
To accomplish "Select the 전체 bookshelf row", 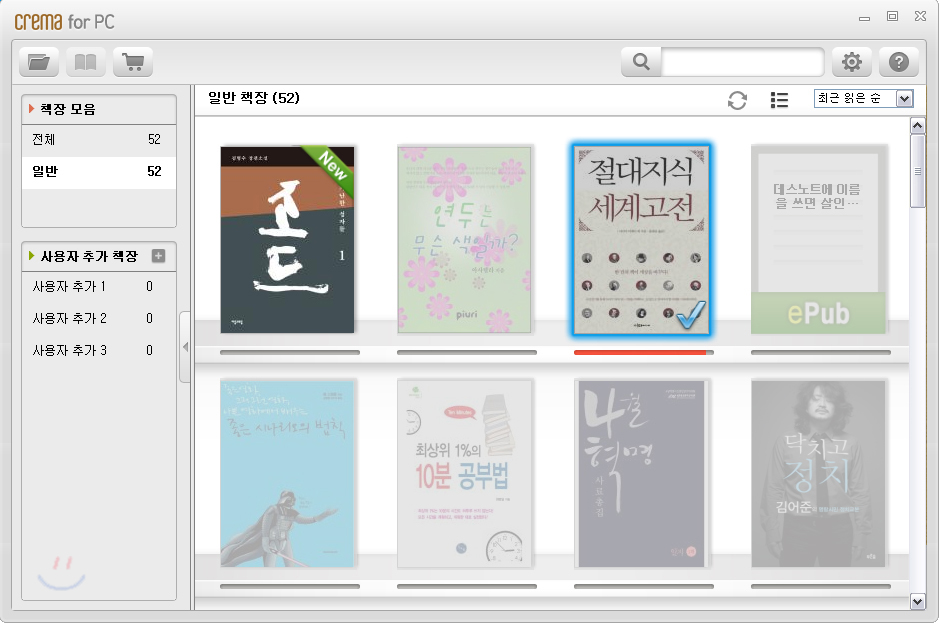I will [99, 140].
